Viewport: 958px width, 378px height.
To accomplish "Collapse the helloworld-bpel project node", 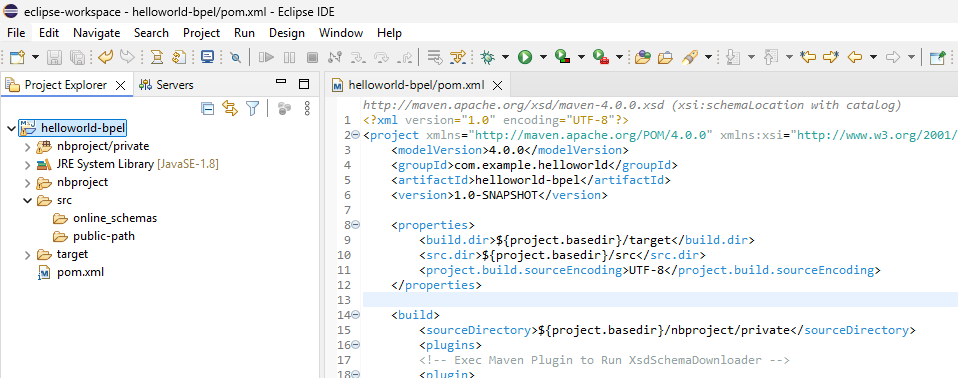I will point(11,129).
